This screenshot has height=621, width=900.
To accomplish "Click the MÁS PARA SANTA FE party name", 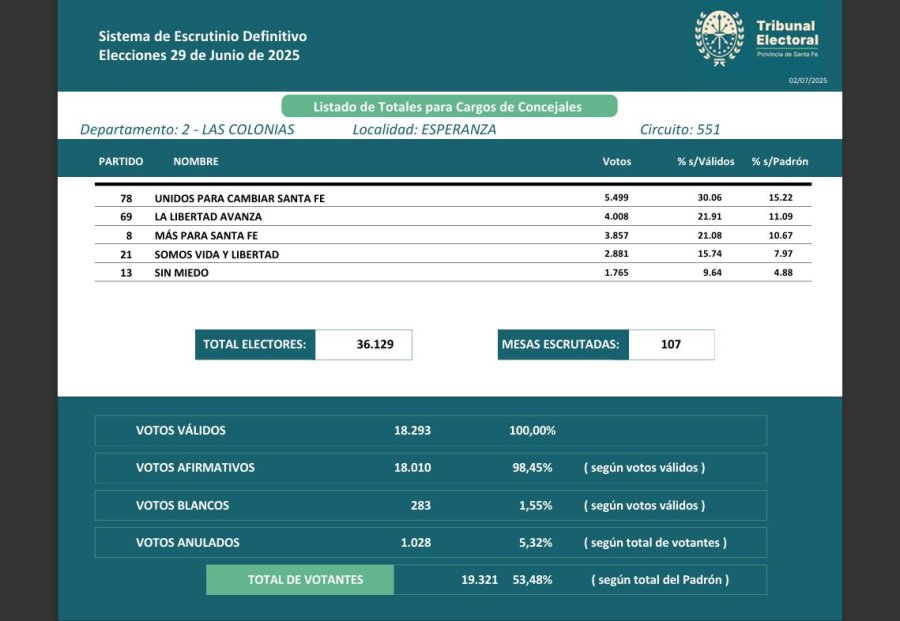I will click(x=205, y=235).
